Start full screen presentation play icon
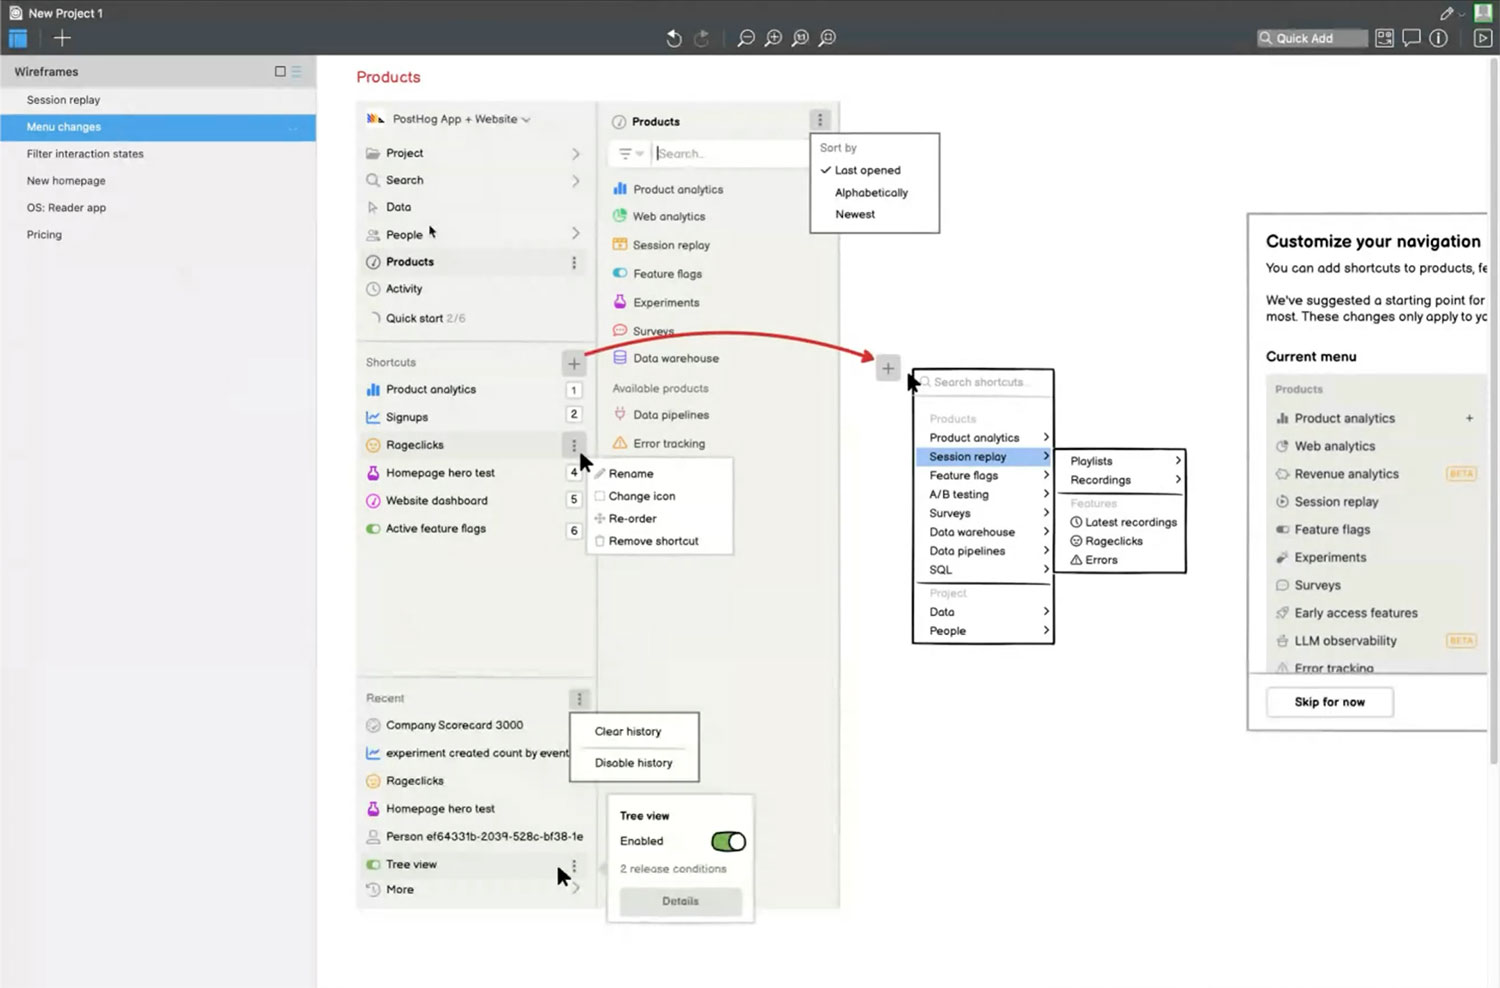 [x=1483, y=38]
